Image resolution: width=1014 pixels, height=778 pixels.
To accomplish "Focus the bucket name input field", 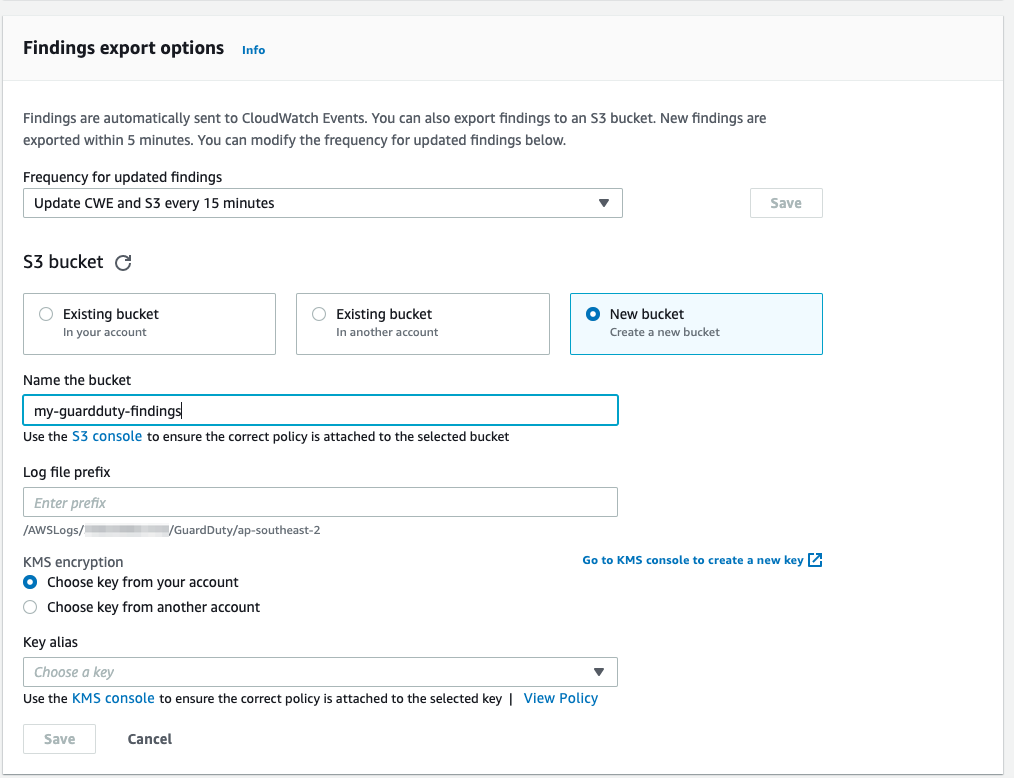I will coord(320,410).
